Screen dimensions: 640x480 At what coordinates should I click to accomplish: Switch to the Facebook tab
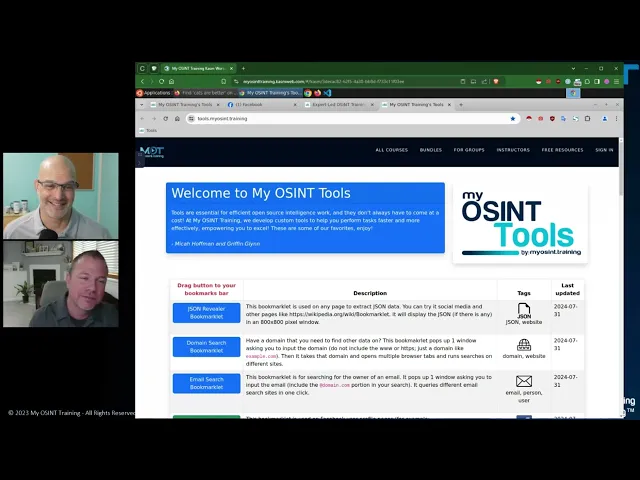click(x=261, y=105)
